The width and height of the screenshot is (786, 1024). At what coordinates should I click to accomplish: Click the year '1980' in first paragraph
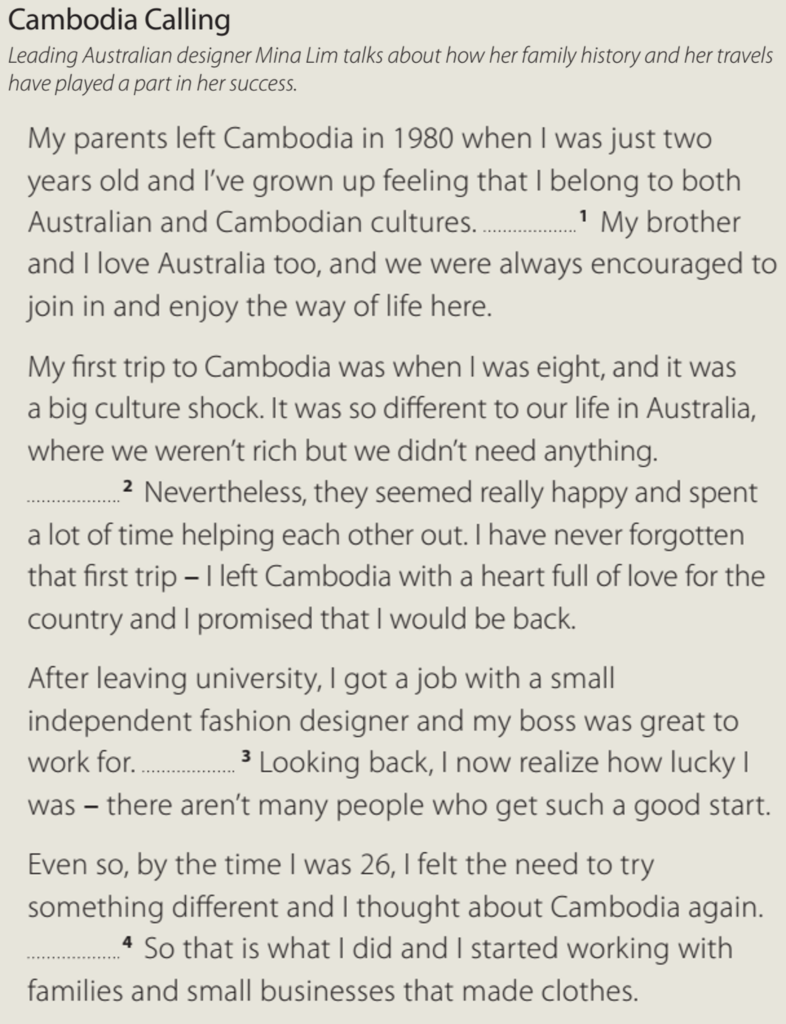click(424, 139)
